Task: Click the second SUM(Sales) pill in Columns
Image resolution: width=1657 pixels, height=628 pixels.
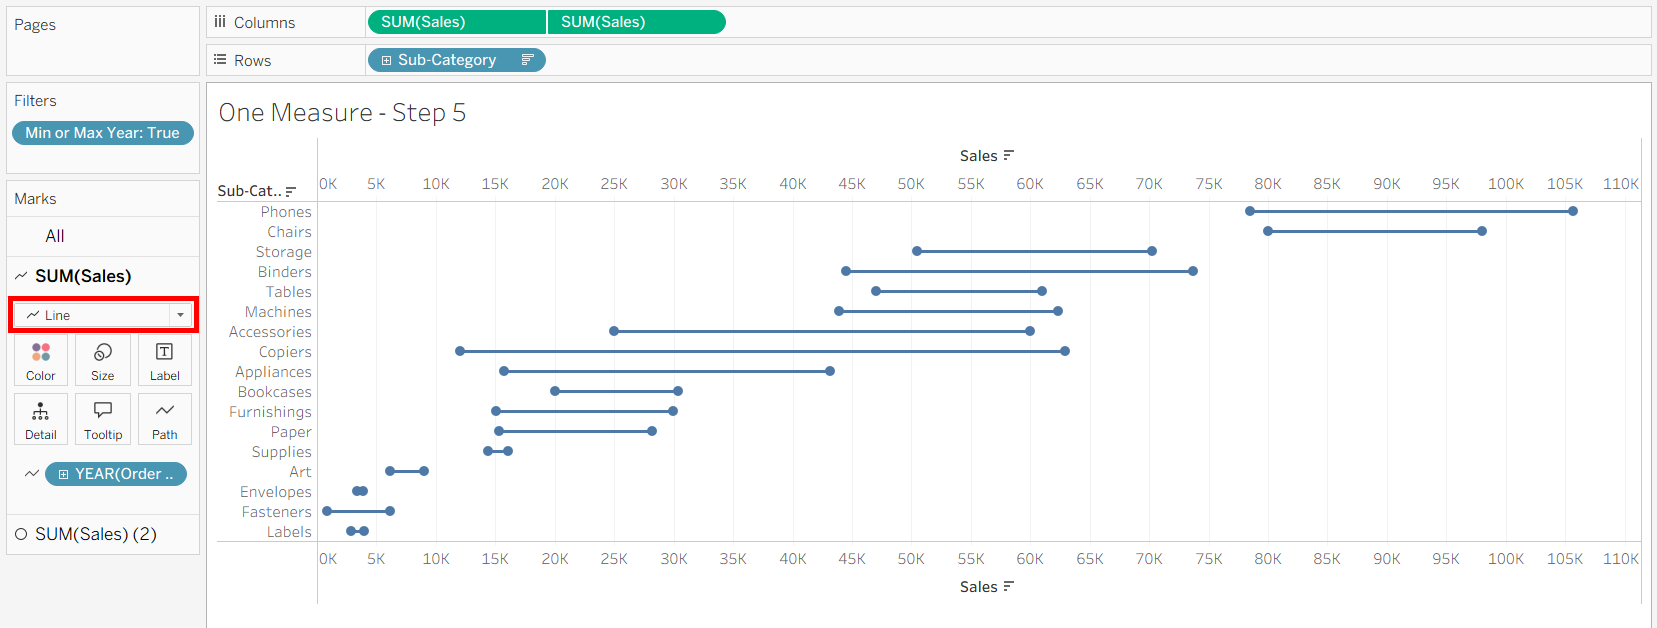Action: click(636, 22)
